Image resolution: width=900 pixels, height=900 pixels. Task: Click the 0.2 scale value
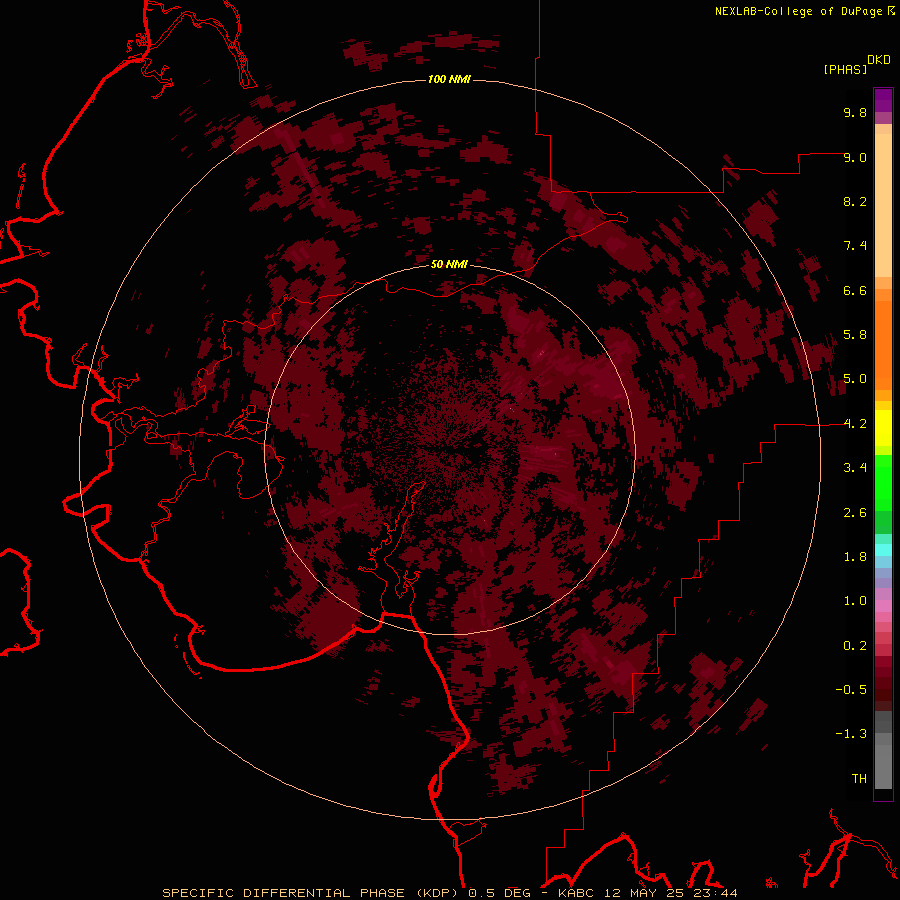tap(855, 646)
